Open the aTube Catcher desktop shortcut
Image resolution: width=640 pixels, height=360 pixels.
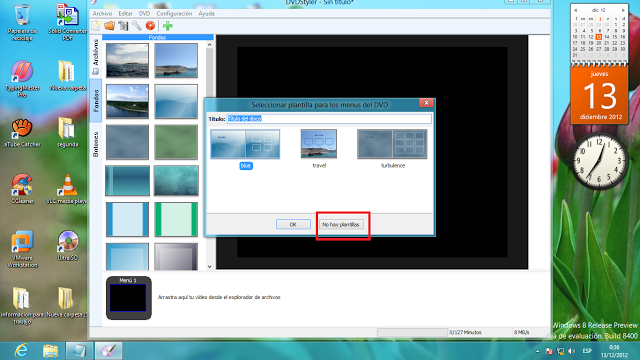coord(22,132)
